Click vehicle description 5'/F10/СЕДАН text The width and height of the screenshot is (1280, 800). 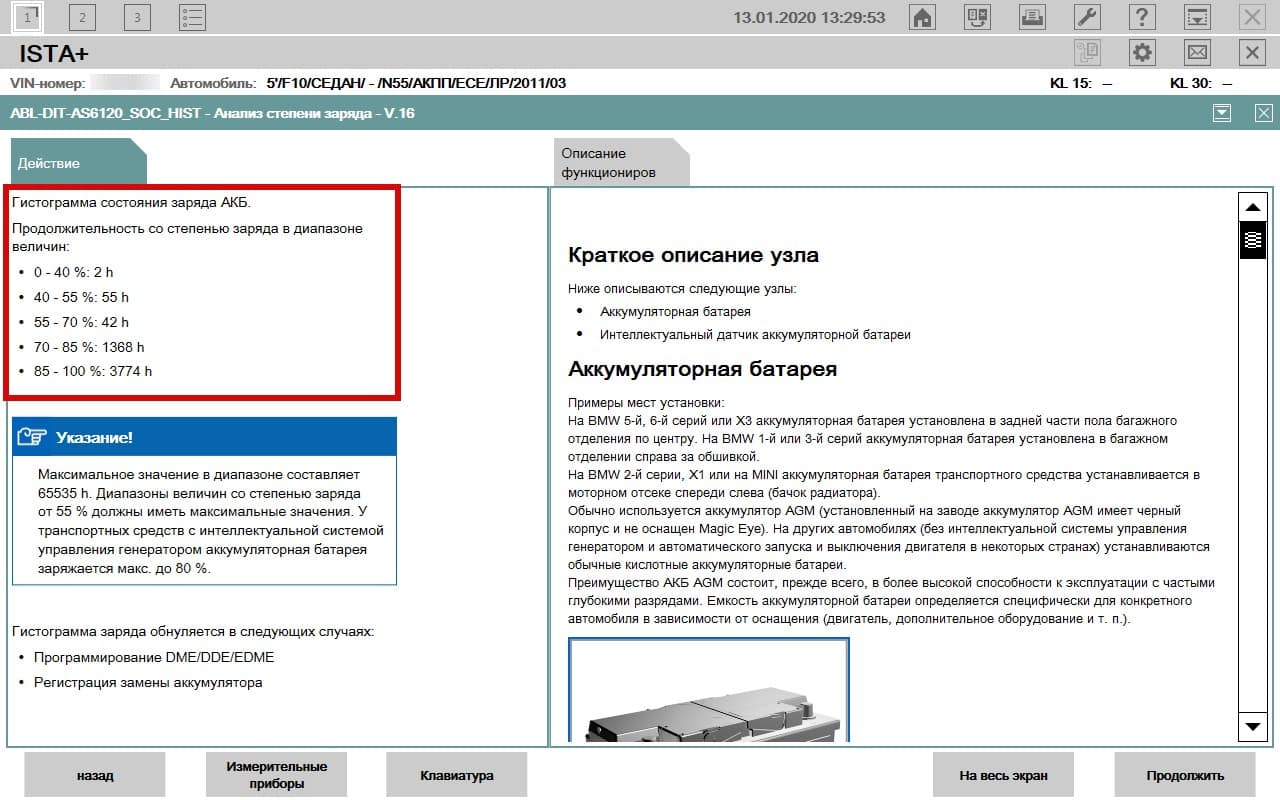(416, 83)
